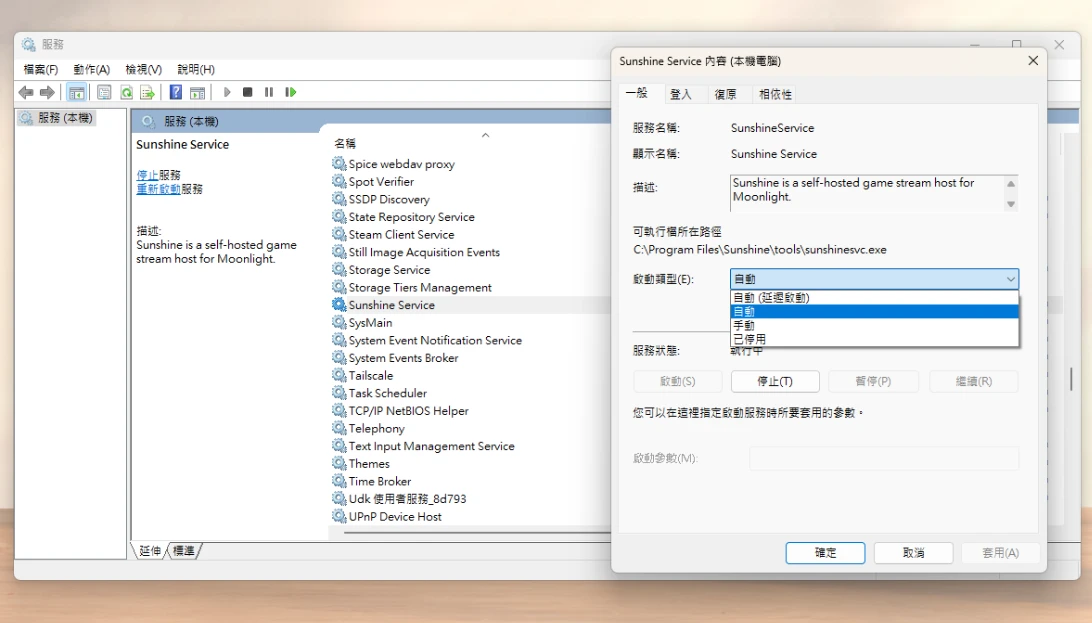Image resolution: width=1092 pixels, height=623 pixels.
Task: Click the 停止 link for Sunshine Service
Action: tap(147, 175)
